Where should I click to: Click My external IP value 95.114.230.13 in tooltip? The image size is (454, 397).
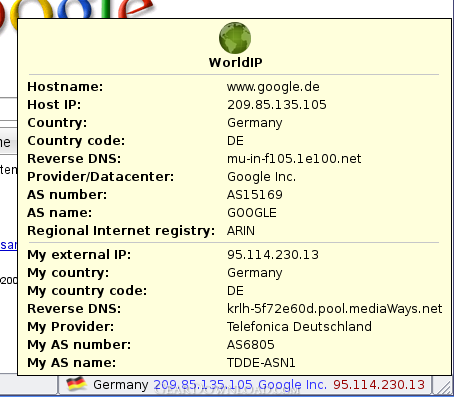(x=273, y=255)
